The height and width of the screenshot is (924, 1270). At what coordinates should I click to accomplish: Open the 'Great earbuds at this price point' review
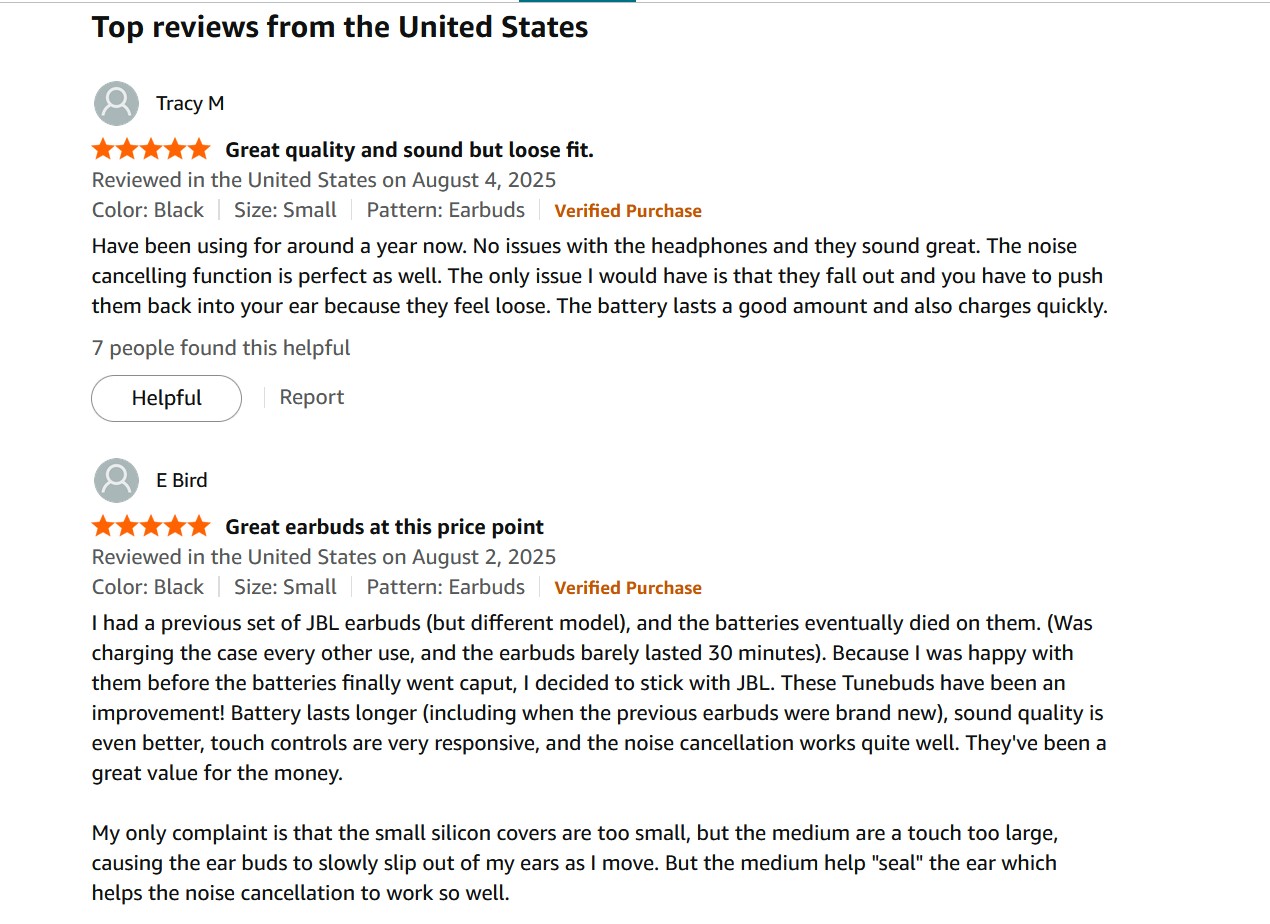click(x=385, y=527)
